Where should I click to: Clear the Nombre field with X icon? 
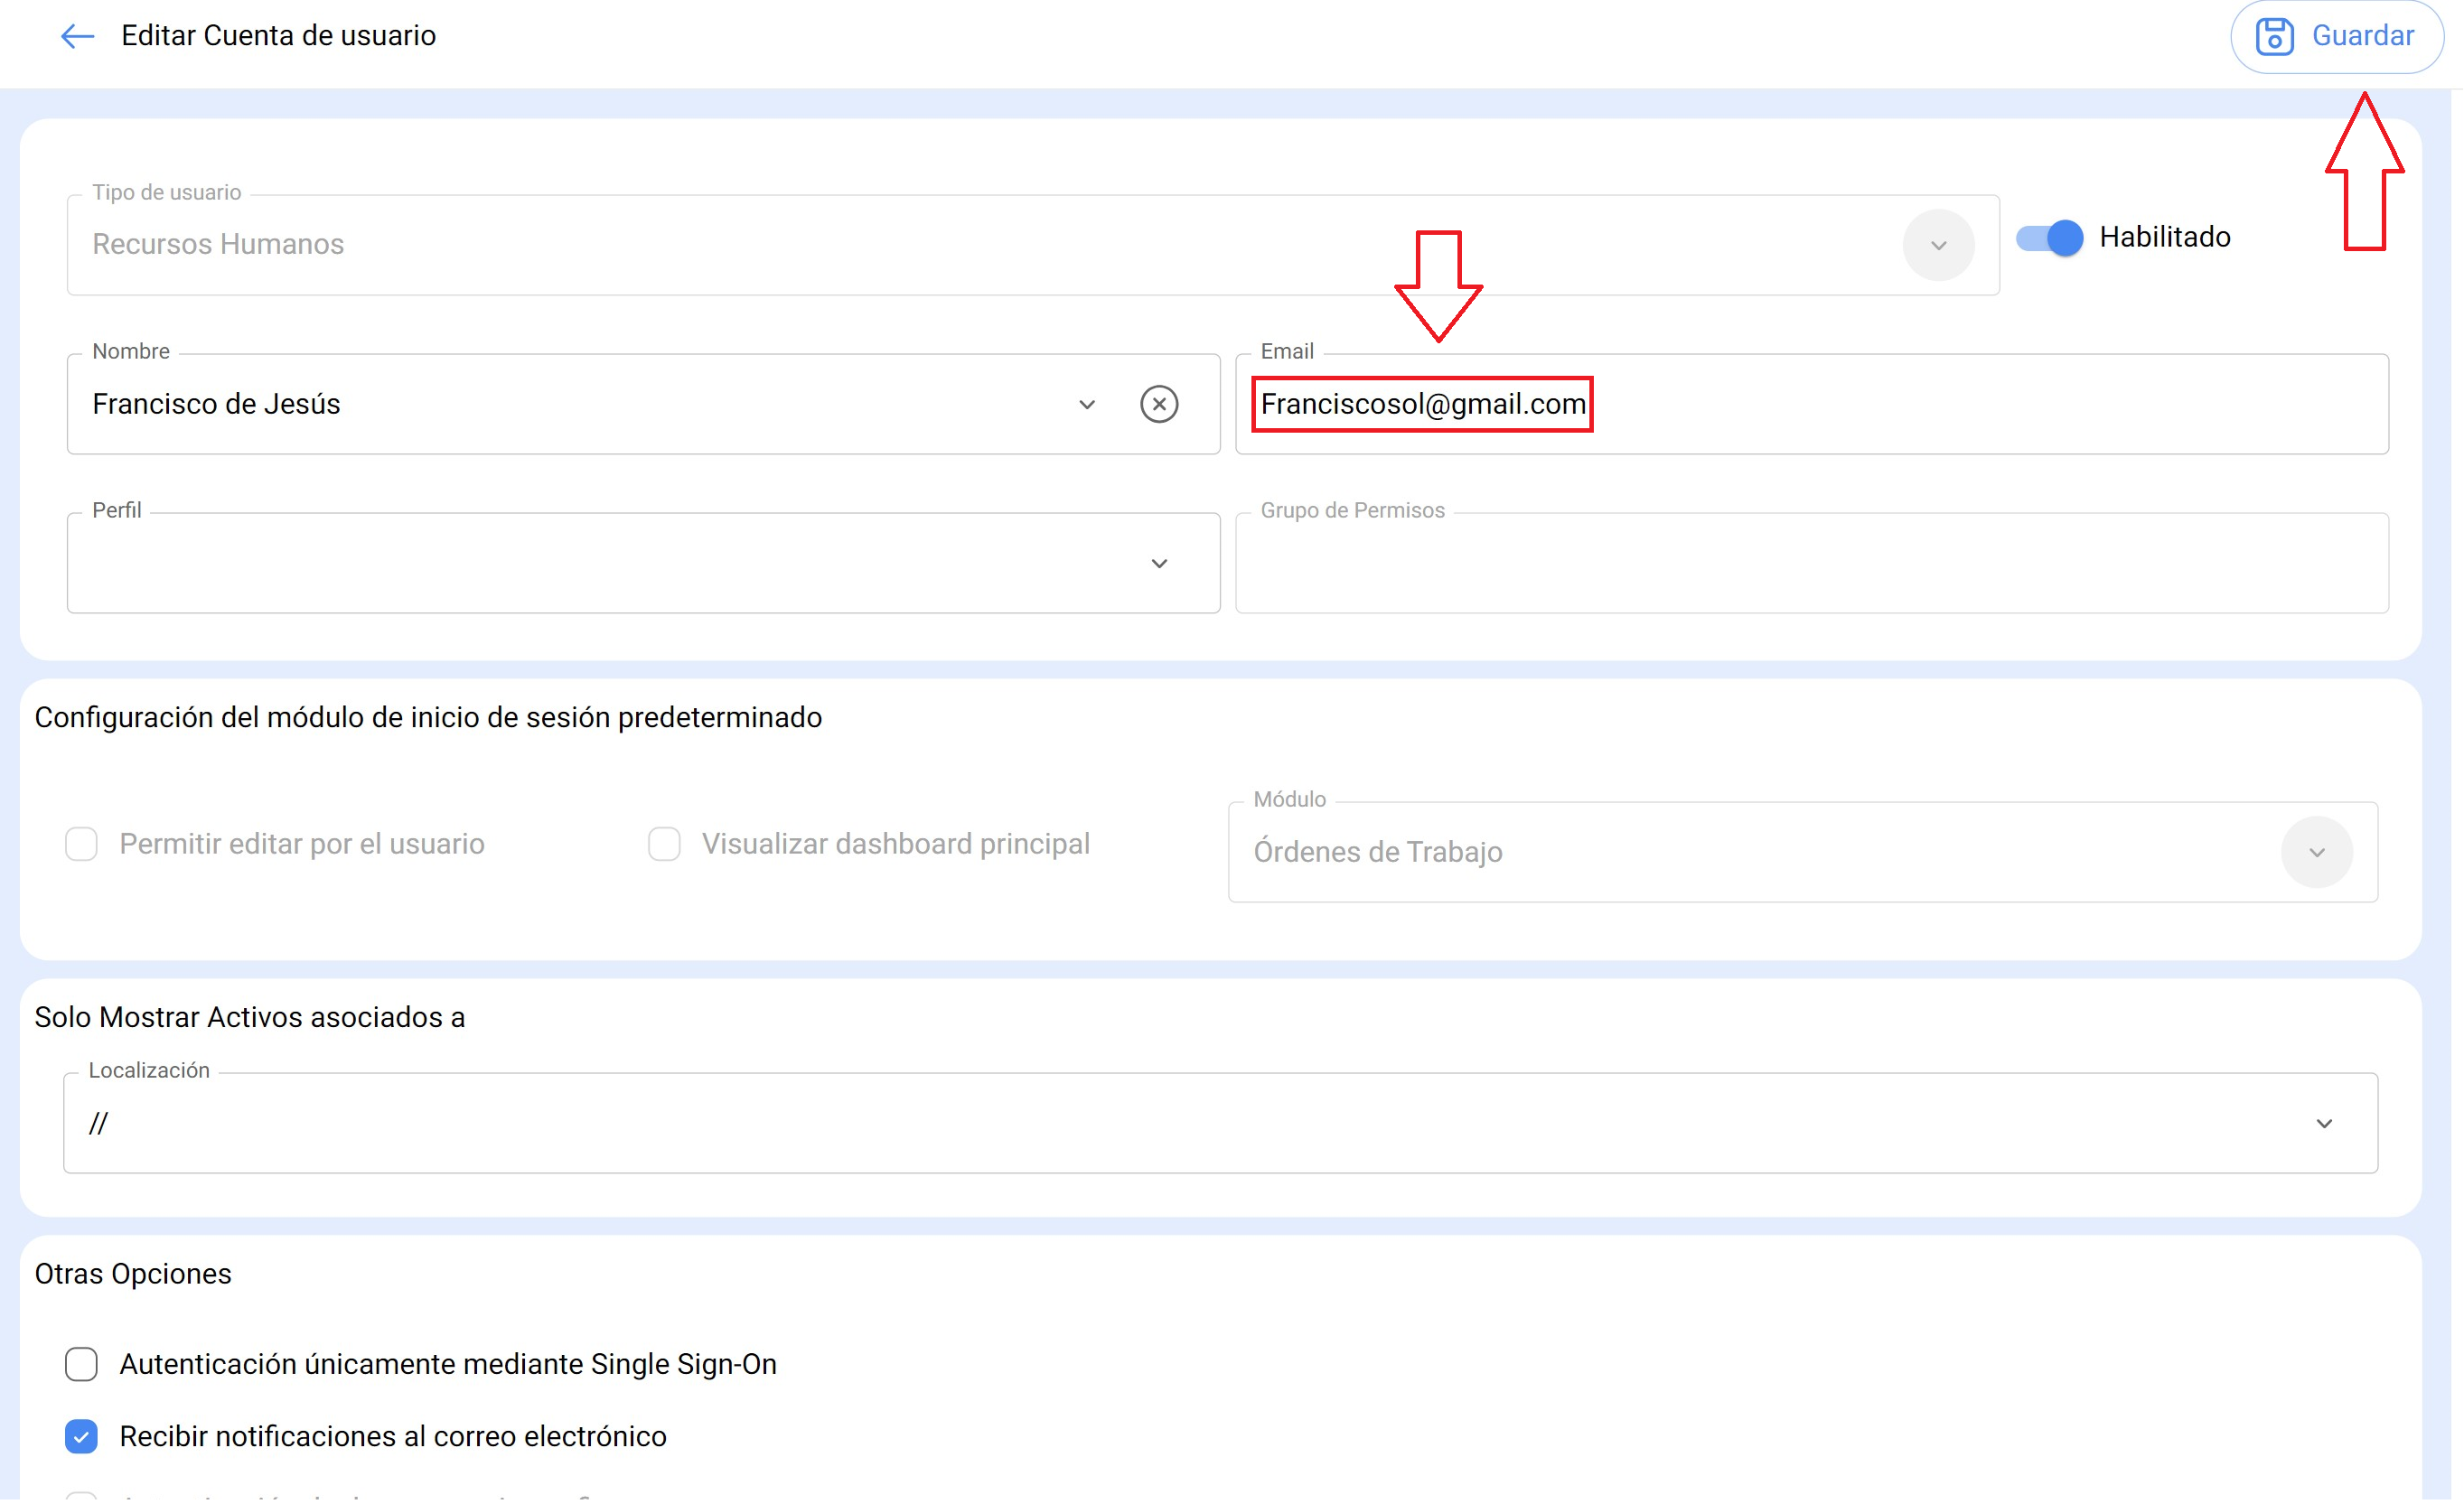[x=1159, y=404]
